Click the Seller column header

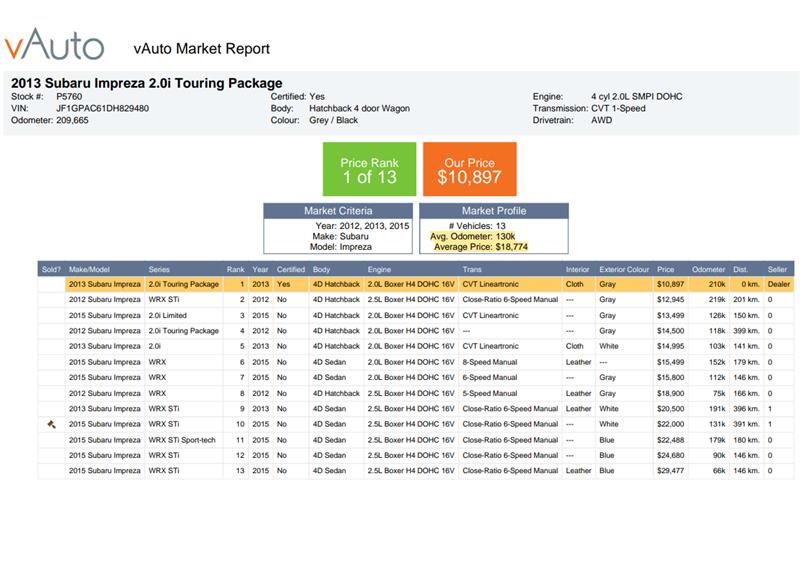[x=777, y=269]
